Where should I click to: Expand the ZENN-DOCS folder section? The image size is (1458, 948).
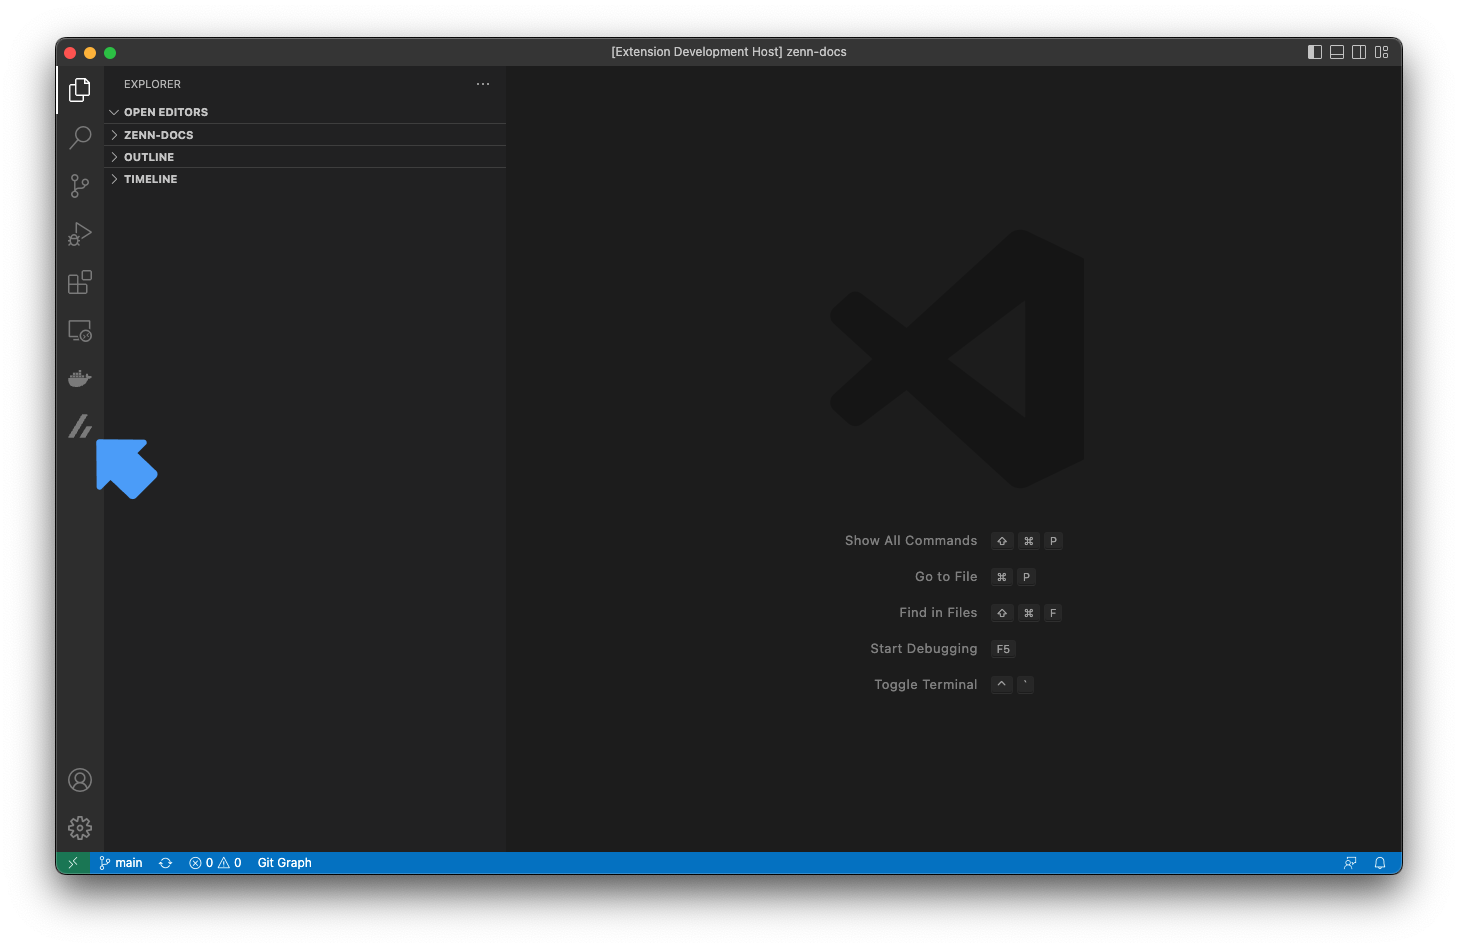click(x=305, y=135)
